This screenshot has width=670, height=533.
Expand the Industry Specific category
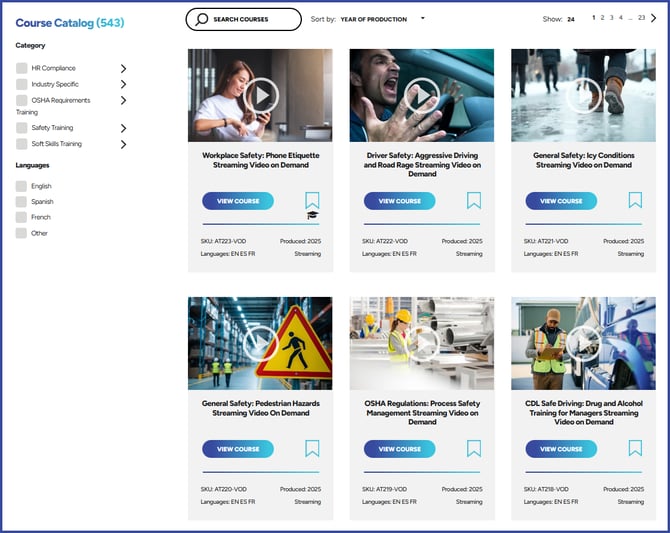pos(123,84)
